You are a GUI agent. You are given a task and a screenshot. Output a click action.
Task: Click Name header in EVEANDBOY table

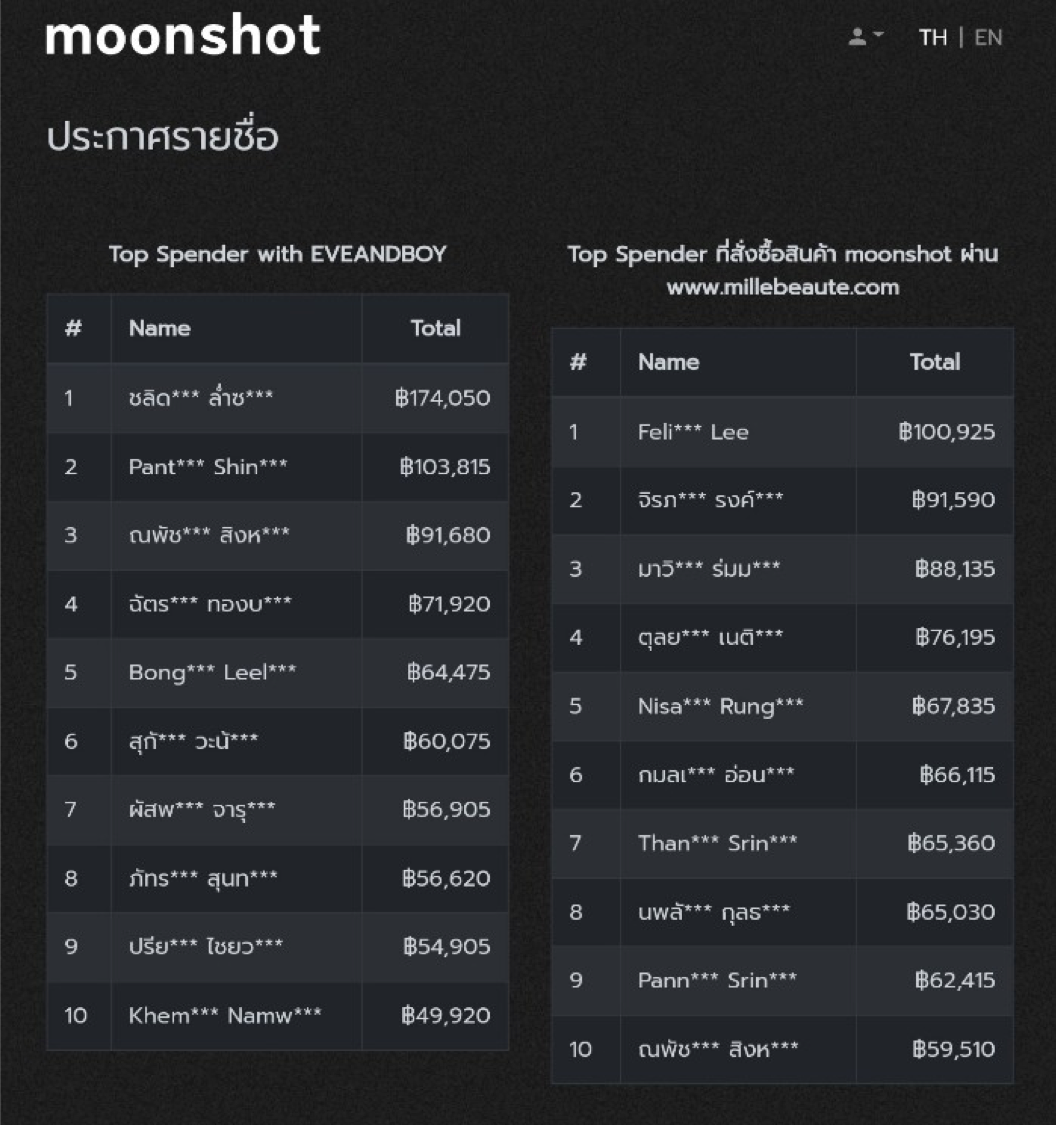pyautogui.click(x=159, y=329)
